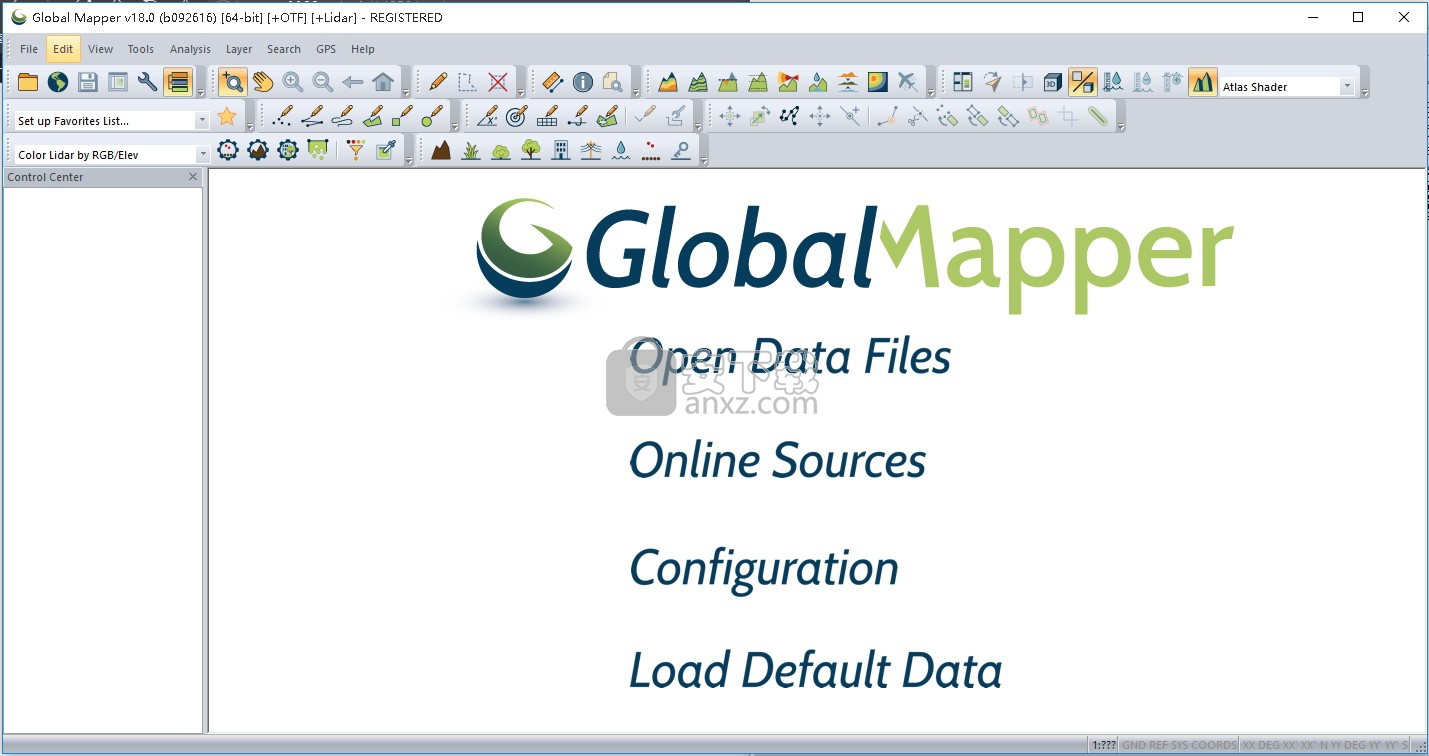Close the Control Center panel
1429x756 pixels.
coord(194,177)
